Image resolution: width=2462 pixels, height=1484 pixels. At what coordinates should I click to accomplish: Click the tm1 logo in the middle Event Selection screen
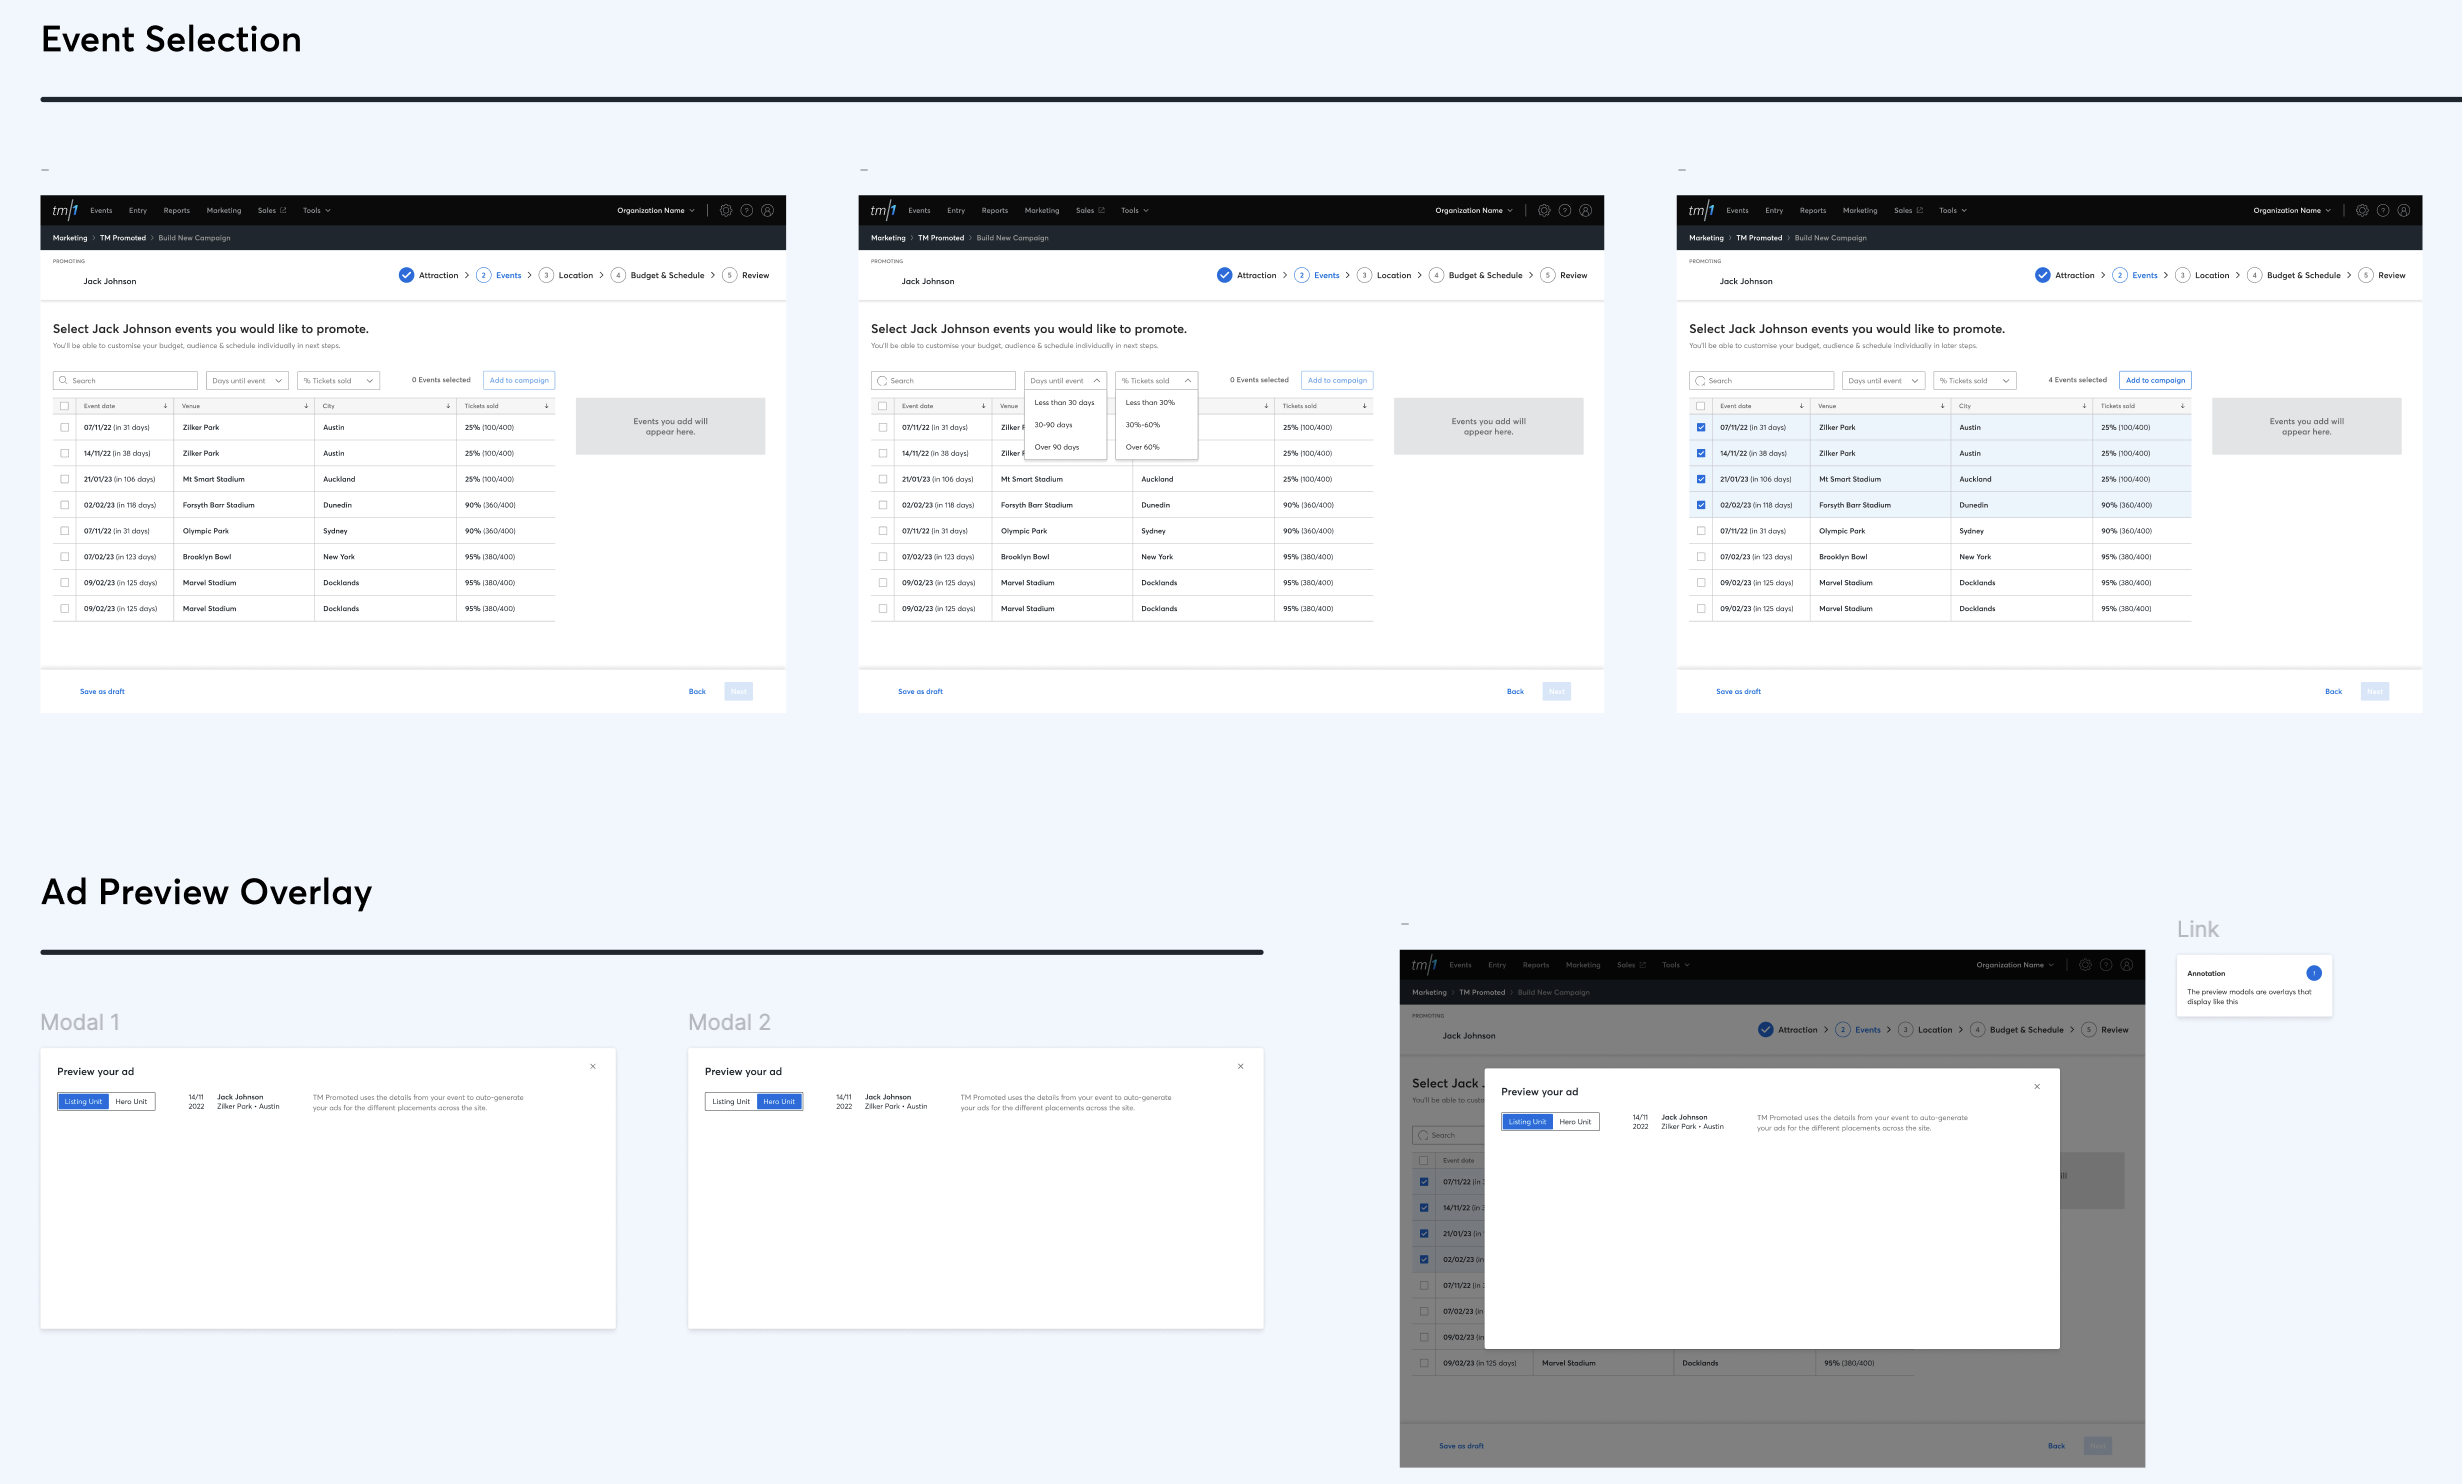(x=883, y=210)
